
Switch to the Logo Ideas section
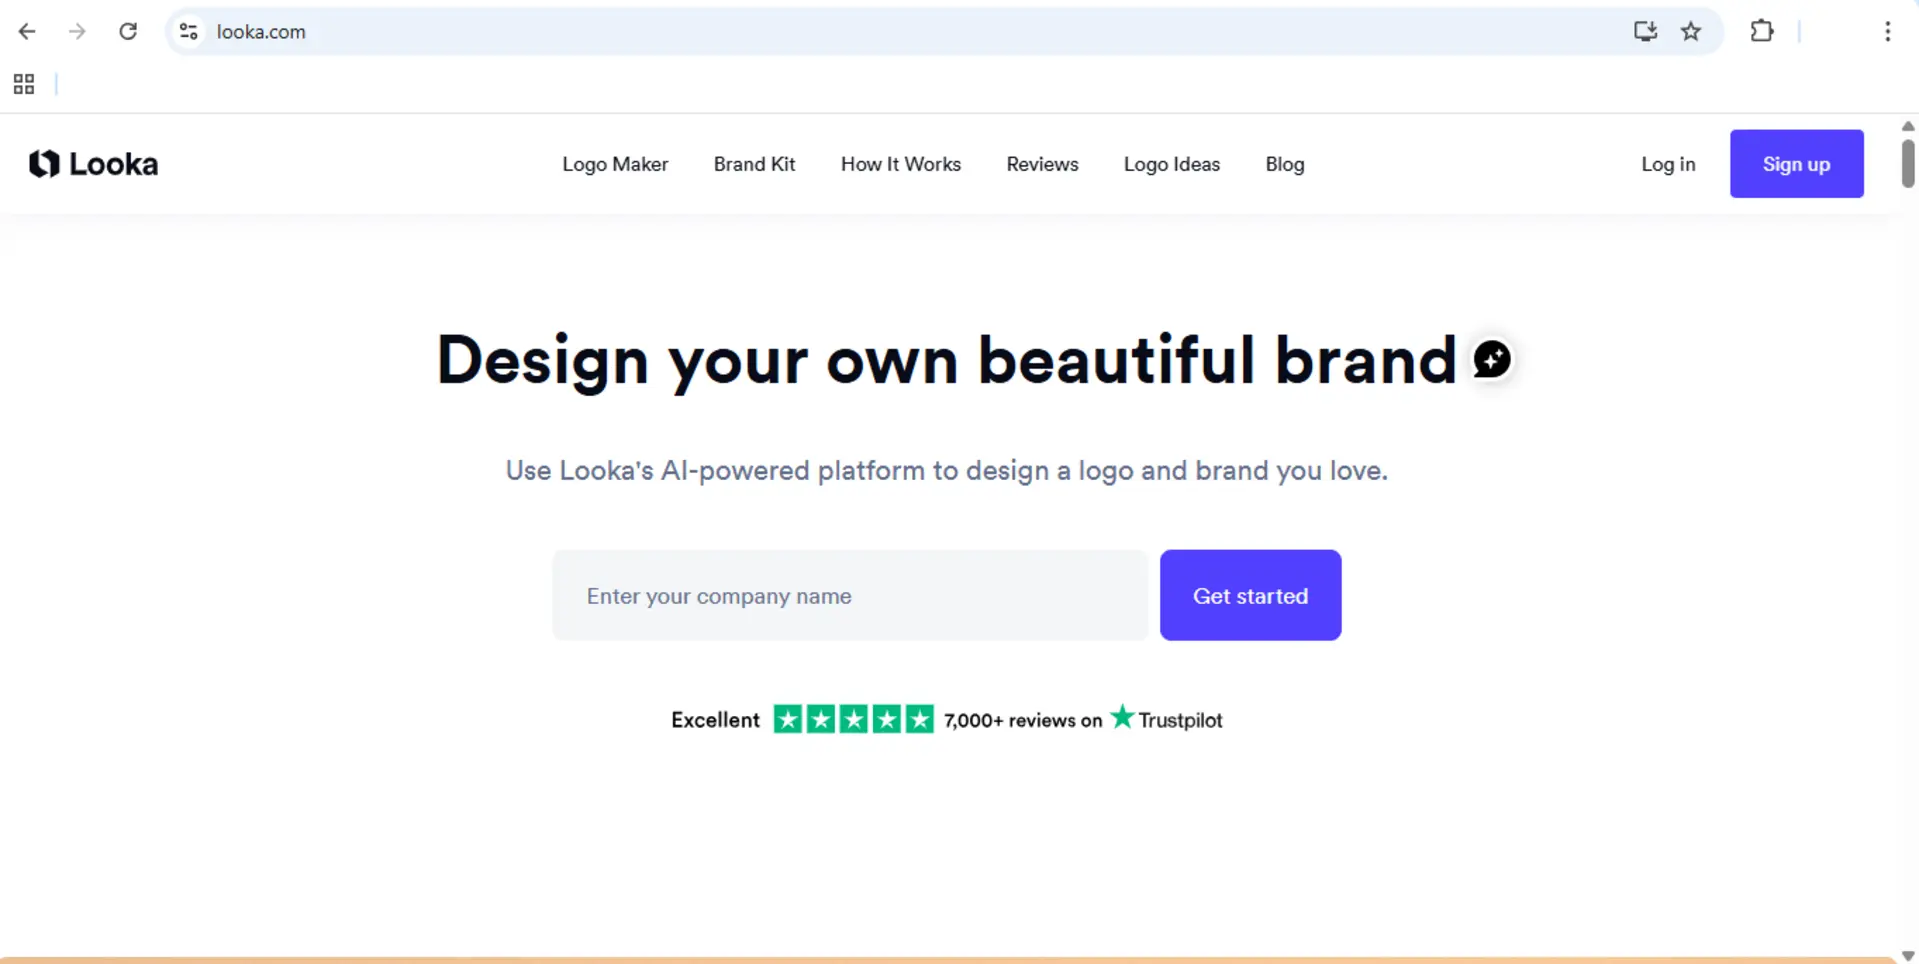tap(1171, 163)
